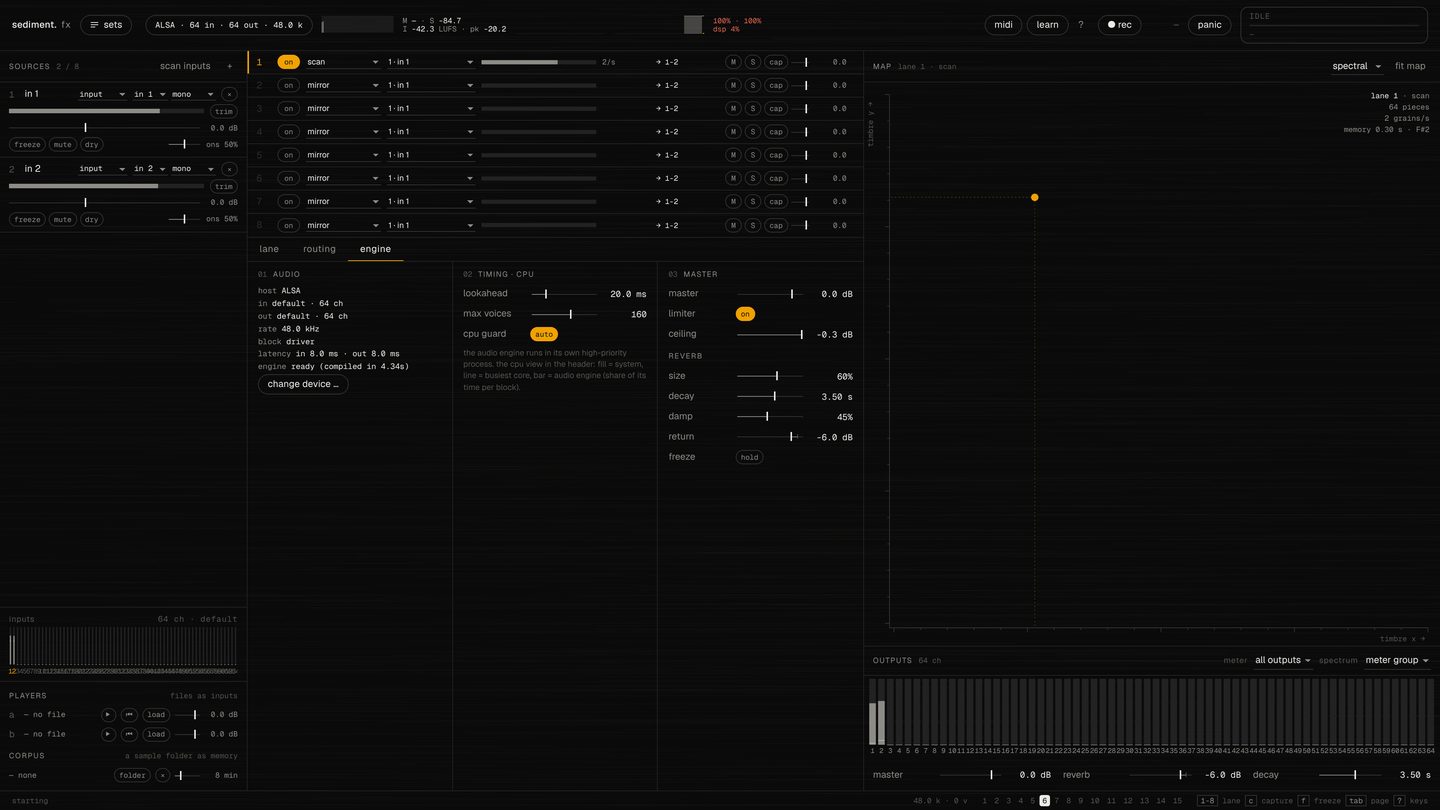Screen dimensions: 1440x810
Task: Clear the corpus folder with the x icon
Action: 162,775
